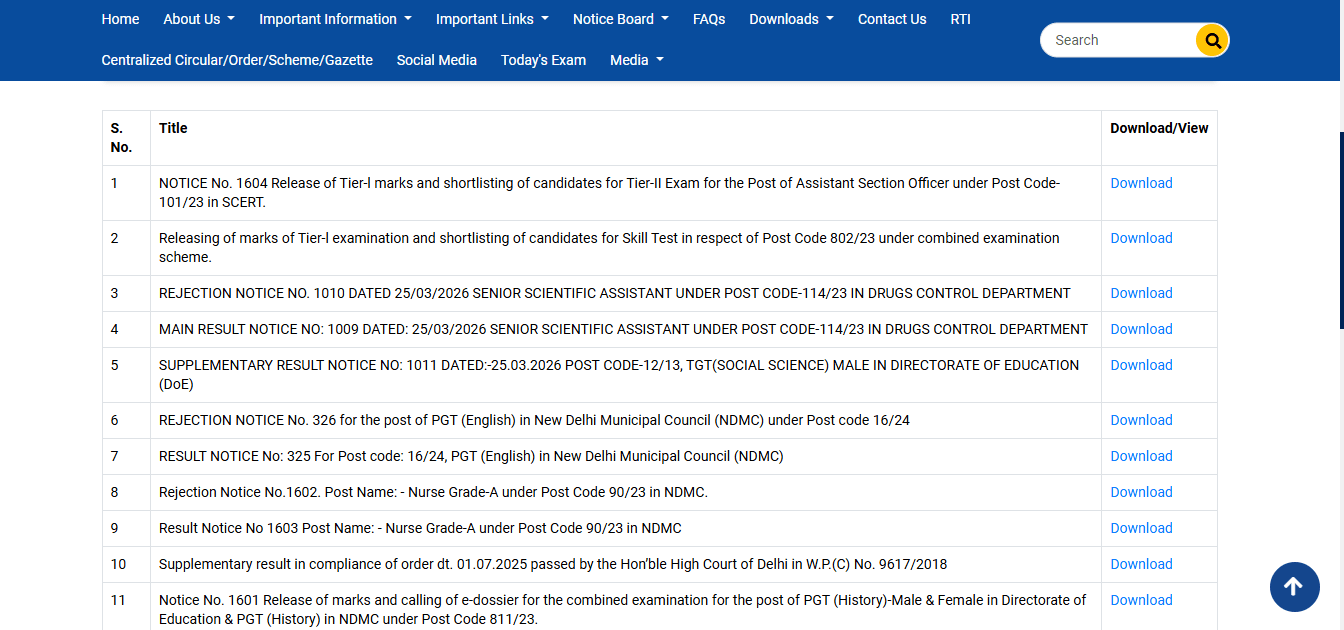The width and height of the screenshot is (1344, 630).
Task: Click inside the Search input box
Action: (1120, 40)
